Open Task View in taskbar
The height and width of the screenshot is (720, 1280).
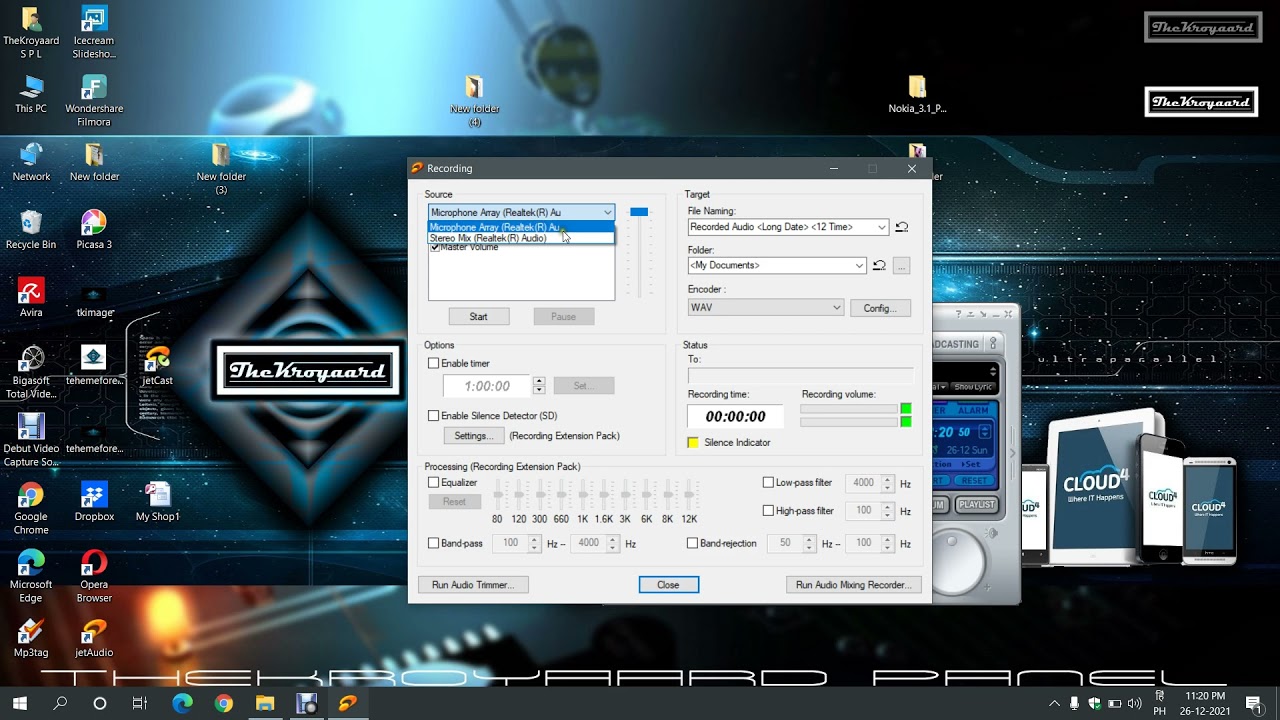[x=140, y=703]
